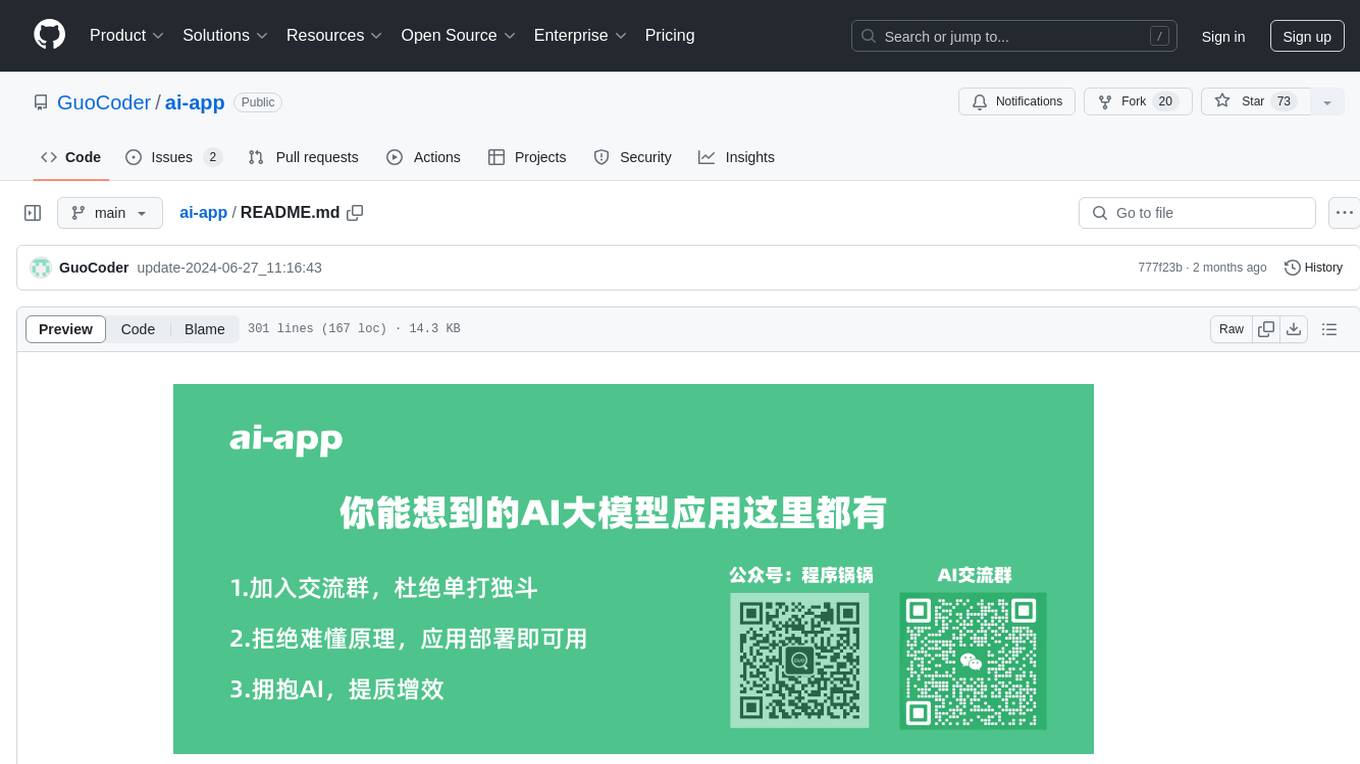Screen dimensions: 1360x764
Task: Open GuoCoder commit author link
Action: pos(94,268)
